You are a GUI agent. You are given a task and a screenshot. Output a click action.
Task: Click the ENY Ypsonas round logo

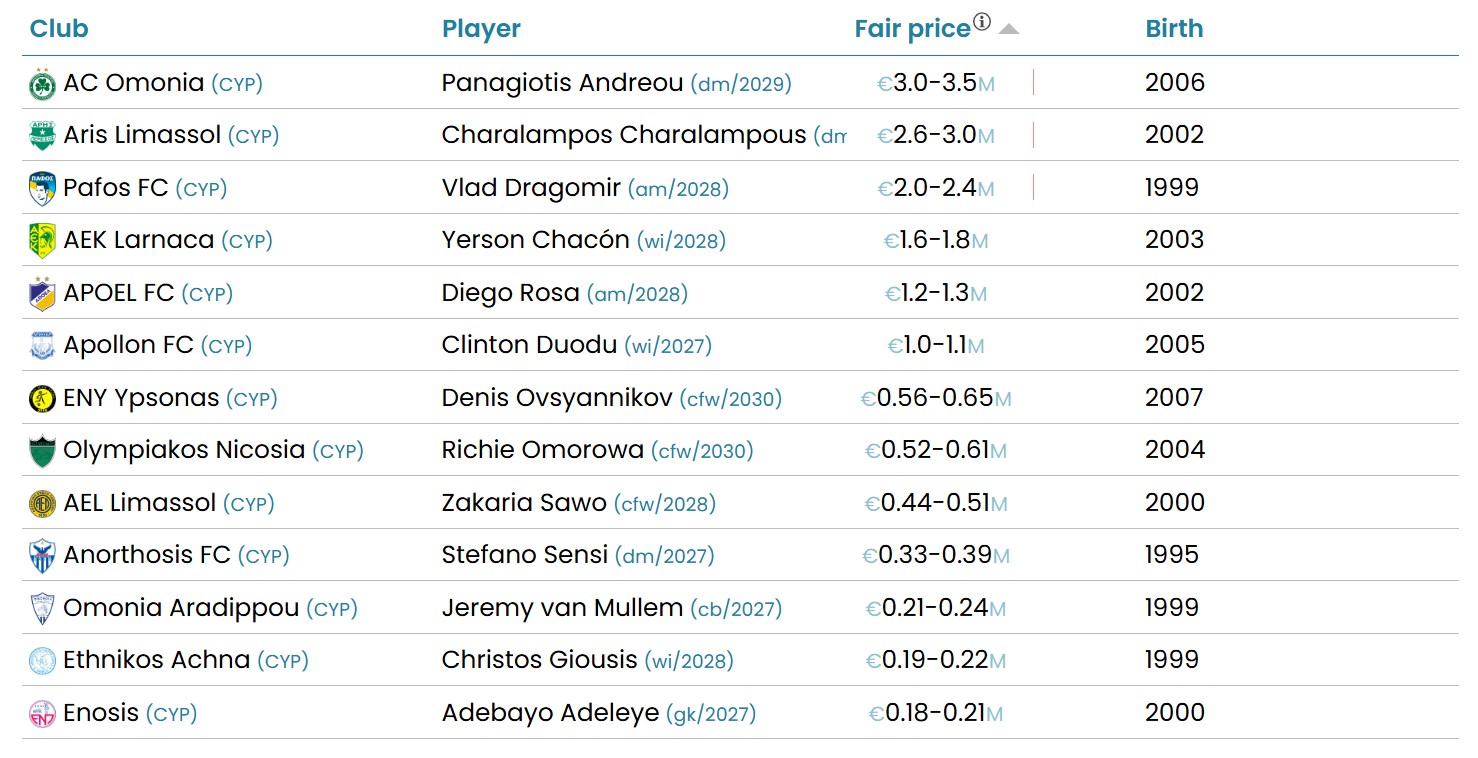click(x=42, y=399)
